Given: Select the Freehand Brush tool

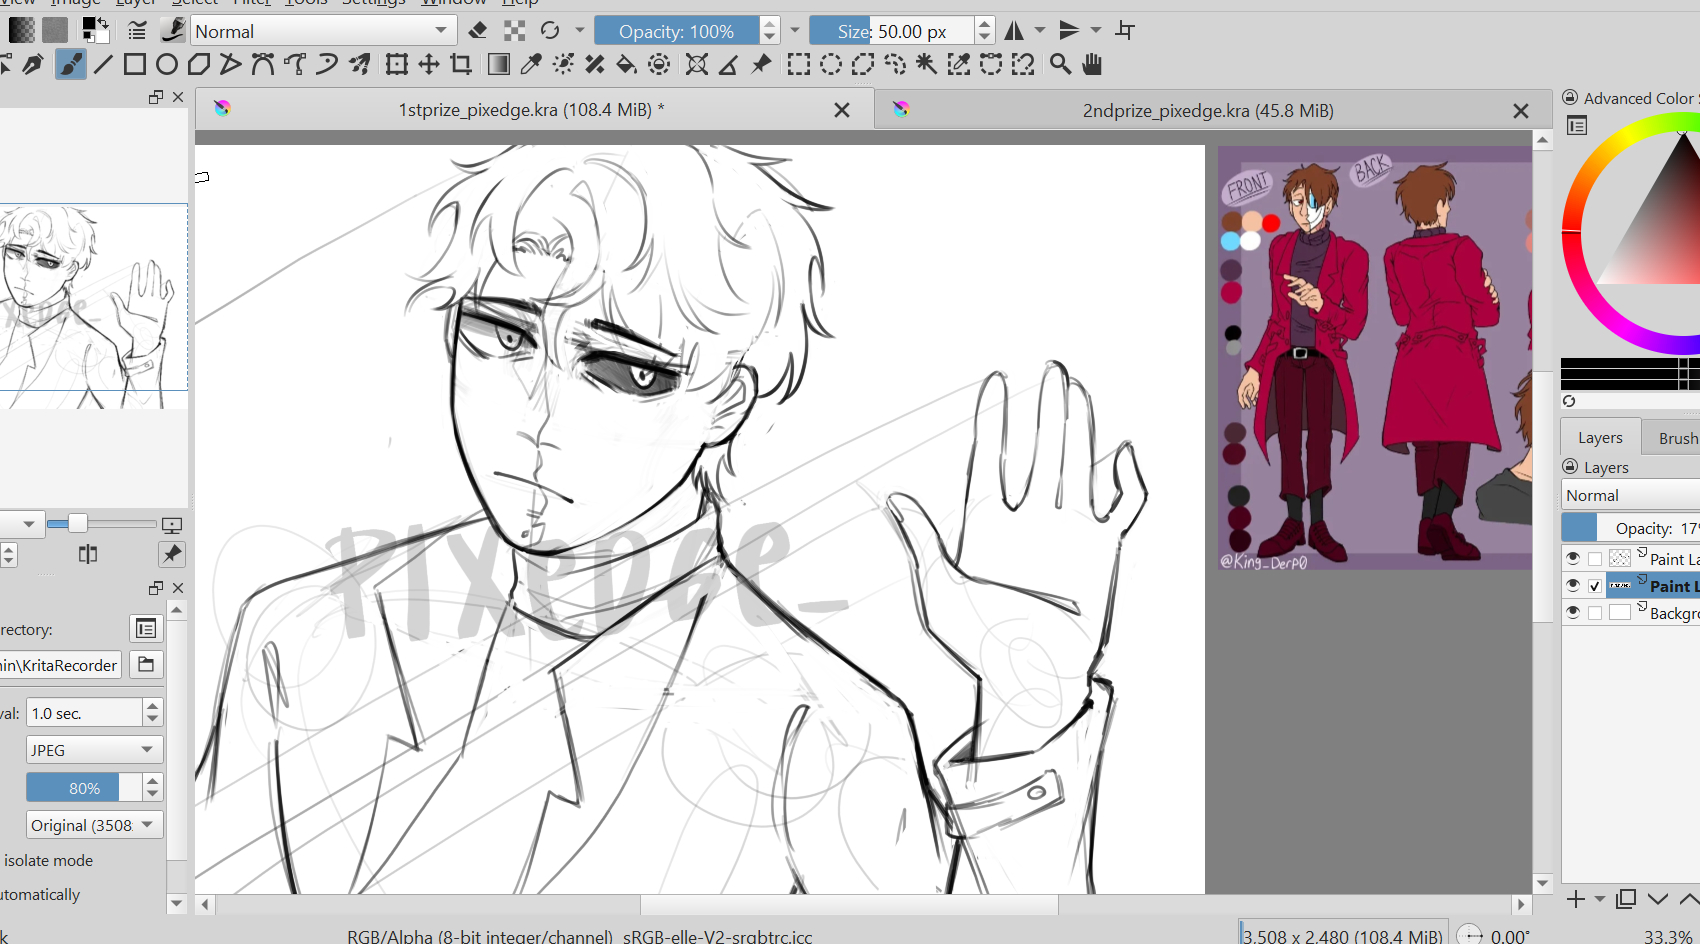Looking at the screenshot, I should pyautogui.click(x=70, y=65).
